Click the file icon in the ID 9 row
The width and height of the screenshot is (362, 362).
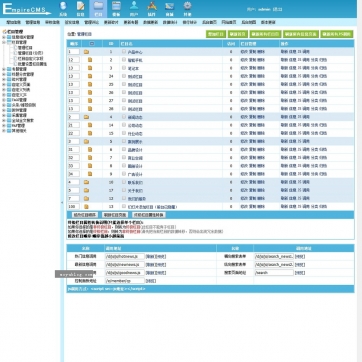point(90,174)
